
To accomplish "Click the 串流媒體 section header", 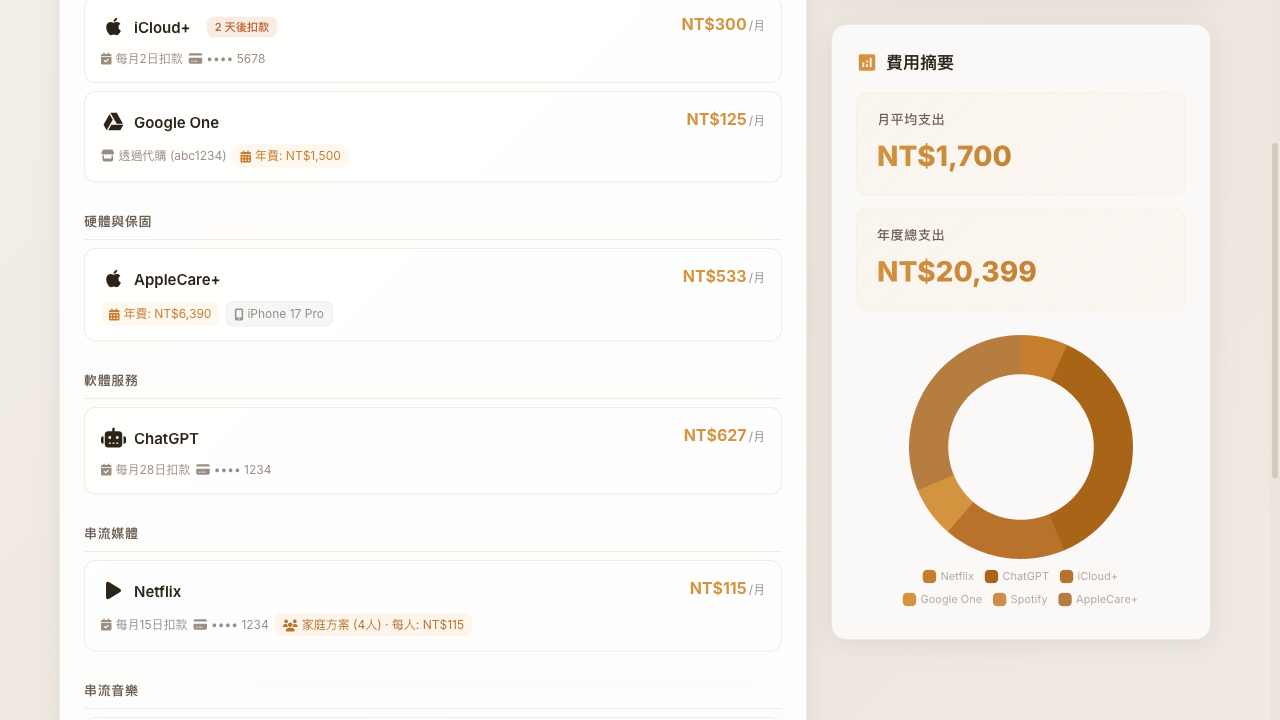I will point(111,533).
